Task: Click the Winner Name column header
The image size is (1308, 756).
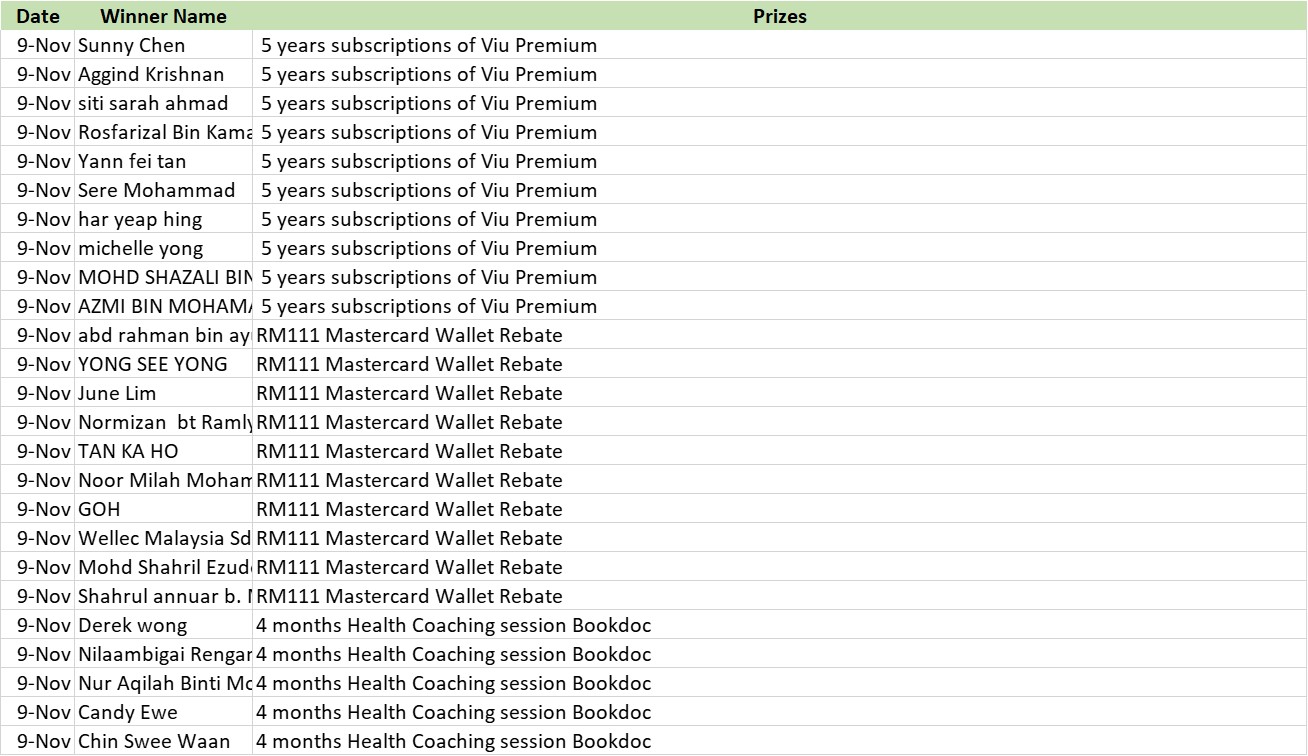Action: (x=163, y=16)
